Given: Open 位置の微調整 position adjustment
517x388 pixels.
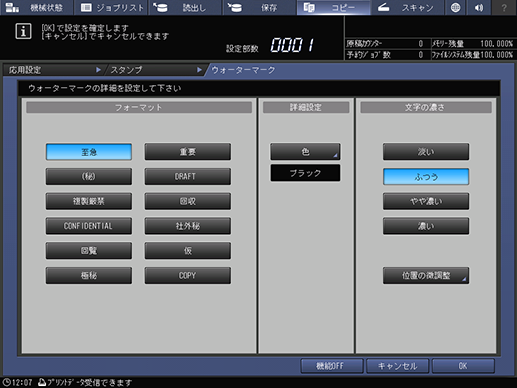Looking at the screenshot, I should click(426, 275).
